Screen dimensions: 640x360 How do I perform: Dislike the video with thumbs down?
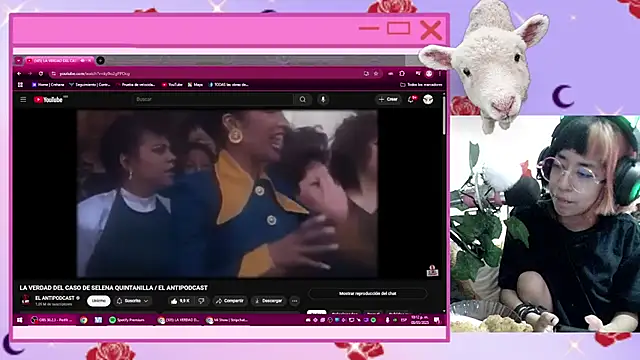point(202,301)
